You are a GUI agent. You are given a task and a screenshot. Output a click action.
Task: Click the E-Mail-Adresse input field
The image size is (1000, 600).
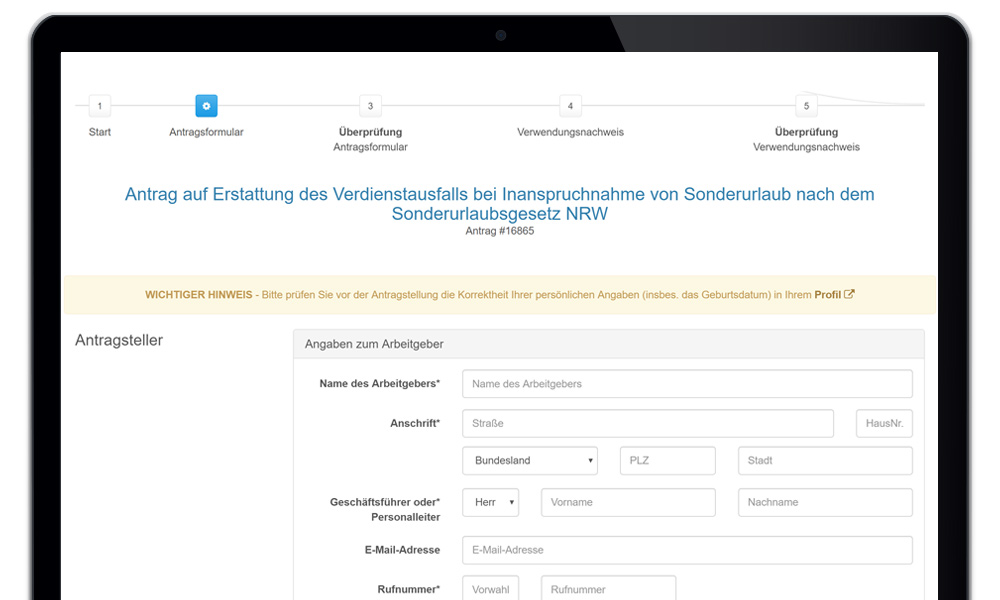(687, 550)
